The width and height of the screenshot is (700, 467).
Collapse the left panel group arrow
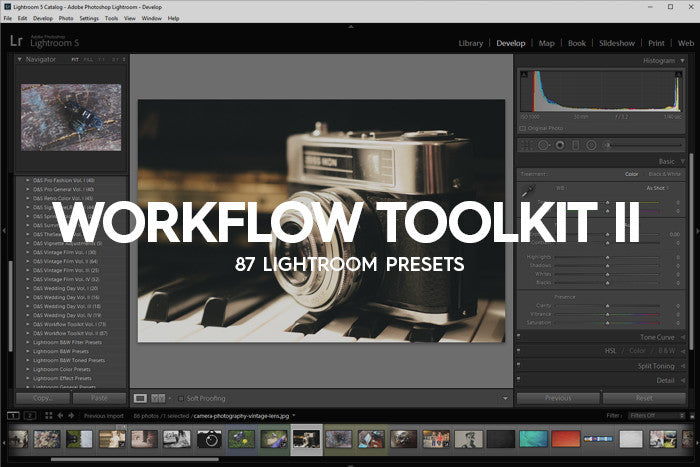pyautogui.click(x=4, y=231)
